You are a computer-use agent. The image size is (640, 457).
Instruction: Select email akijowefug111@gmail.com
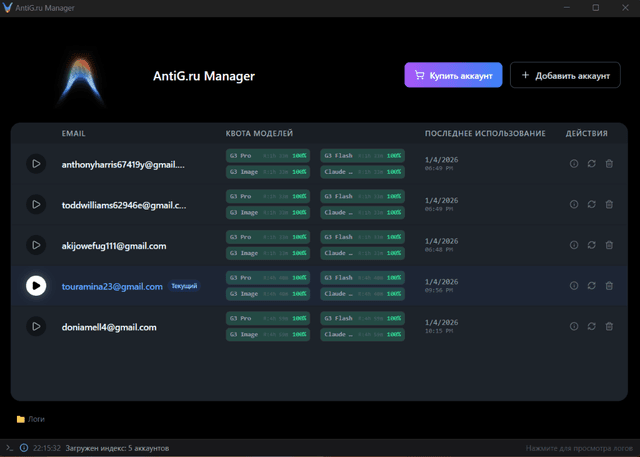pos(114,246)
